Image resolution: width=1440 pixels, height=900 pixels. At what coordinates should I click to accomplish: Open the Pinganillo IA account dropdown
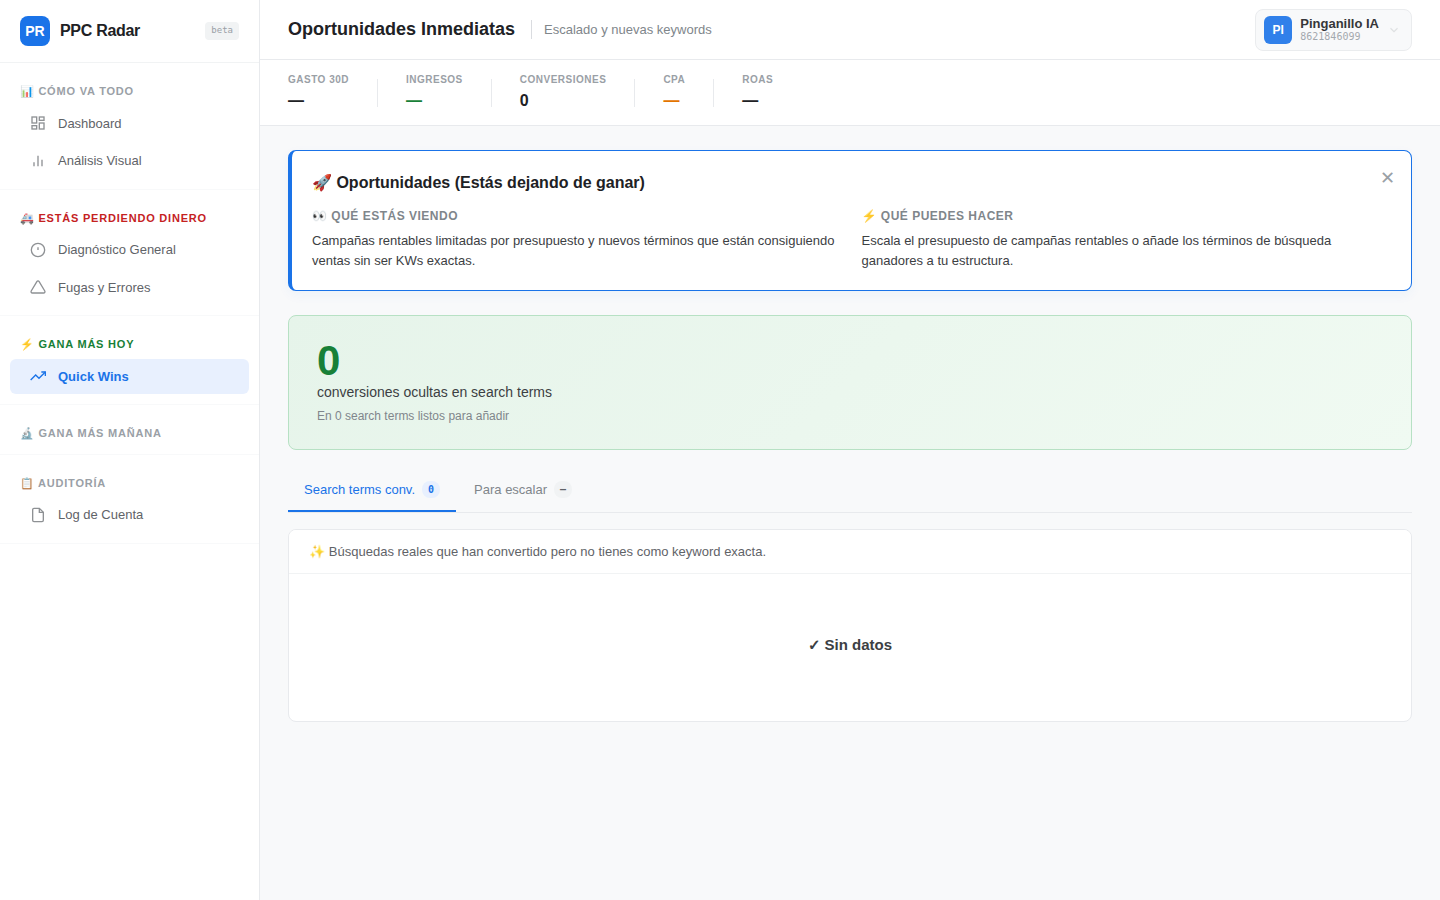click(1333, 30)
